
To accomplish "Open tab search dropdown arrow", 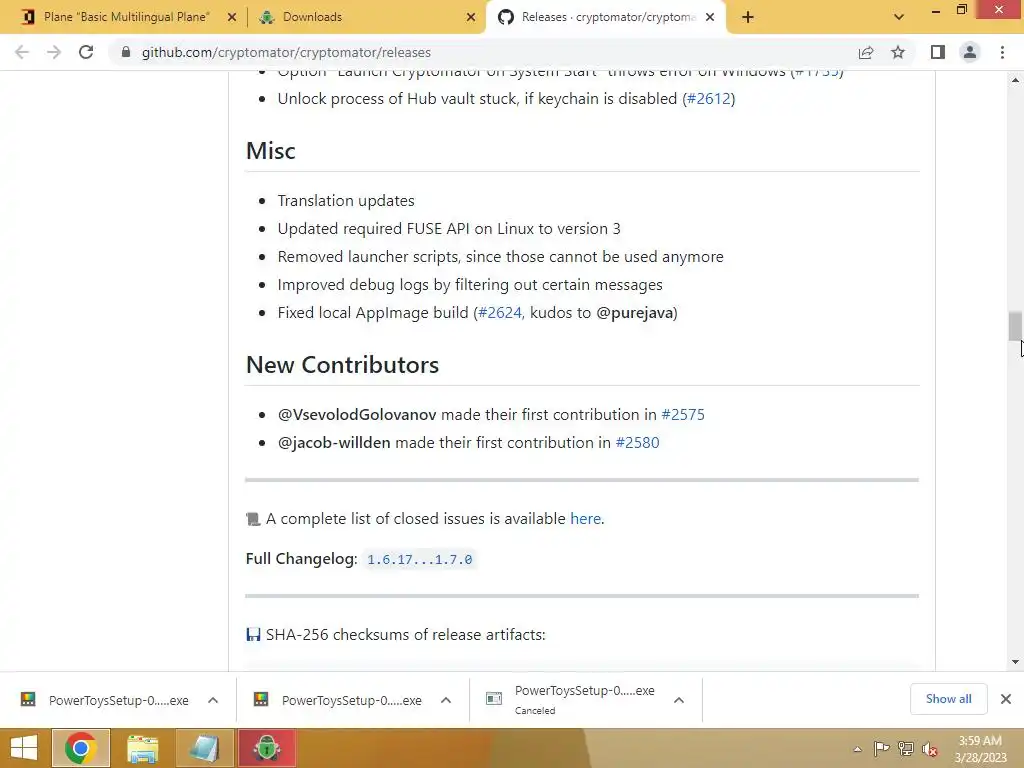I will click(899, 17).
